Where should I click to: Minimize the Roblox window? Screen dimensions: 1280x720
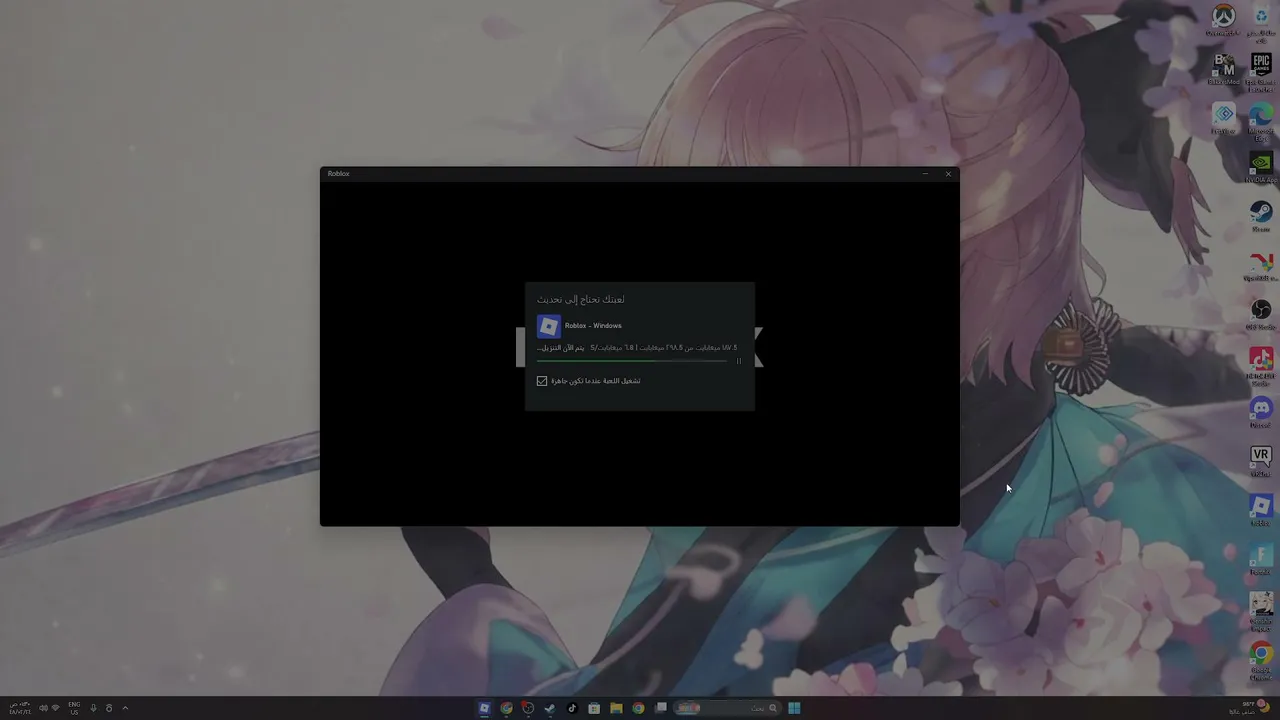(x=925, y=174)
